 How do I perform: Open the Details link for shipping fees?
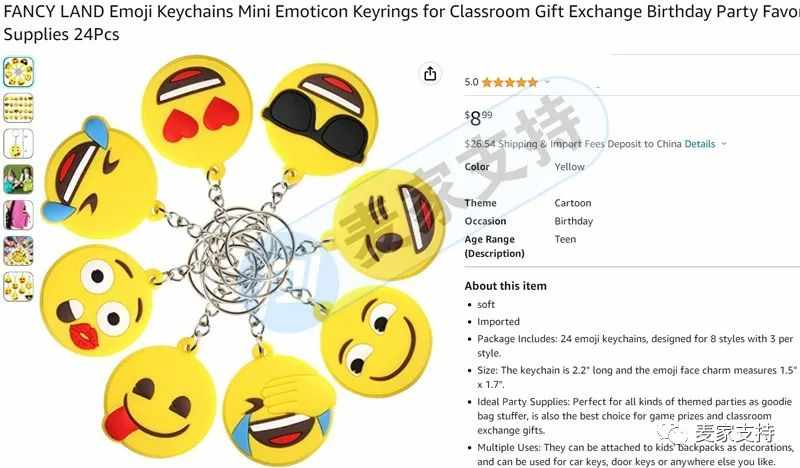click(699, 144)
